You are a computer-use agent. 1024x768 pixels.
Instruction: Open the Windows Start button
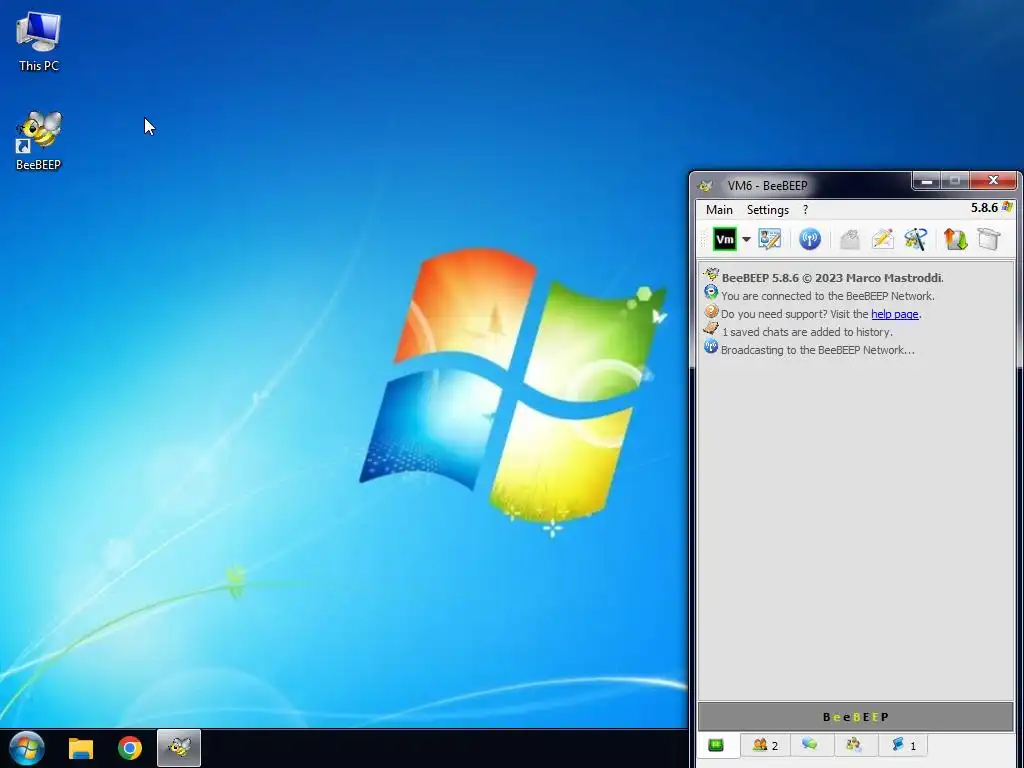tap(27, 748)
